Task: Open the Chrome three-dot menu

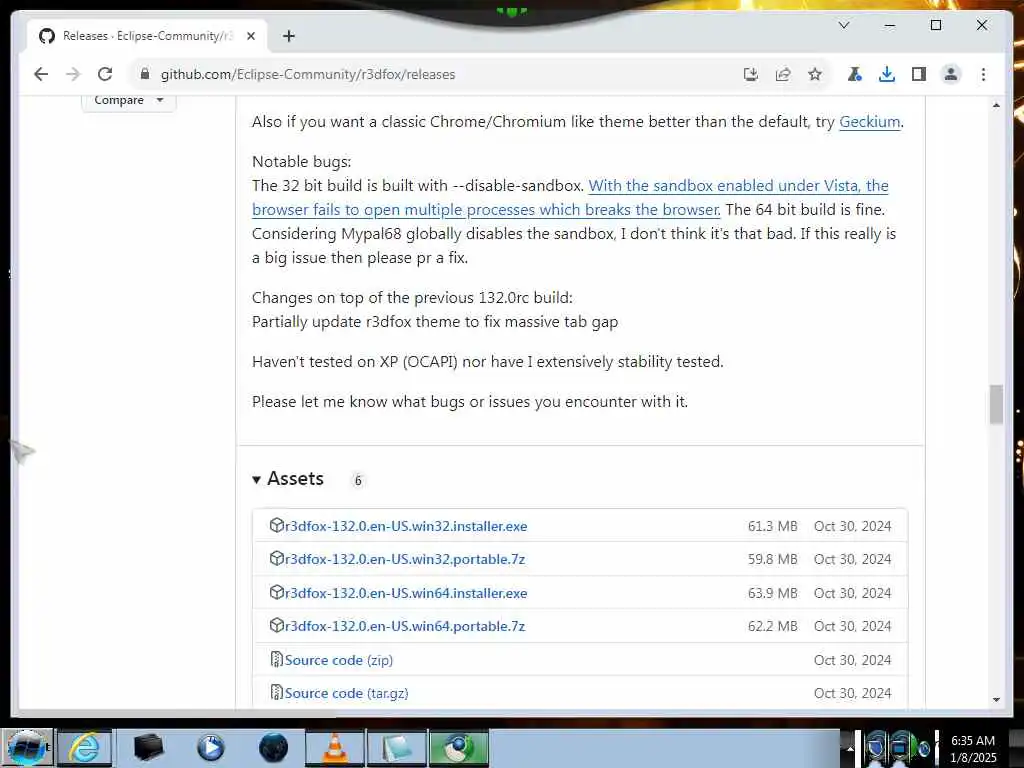Action: pos(984,74)
